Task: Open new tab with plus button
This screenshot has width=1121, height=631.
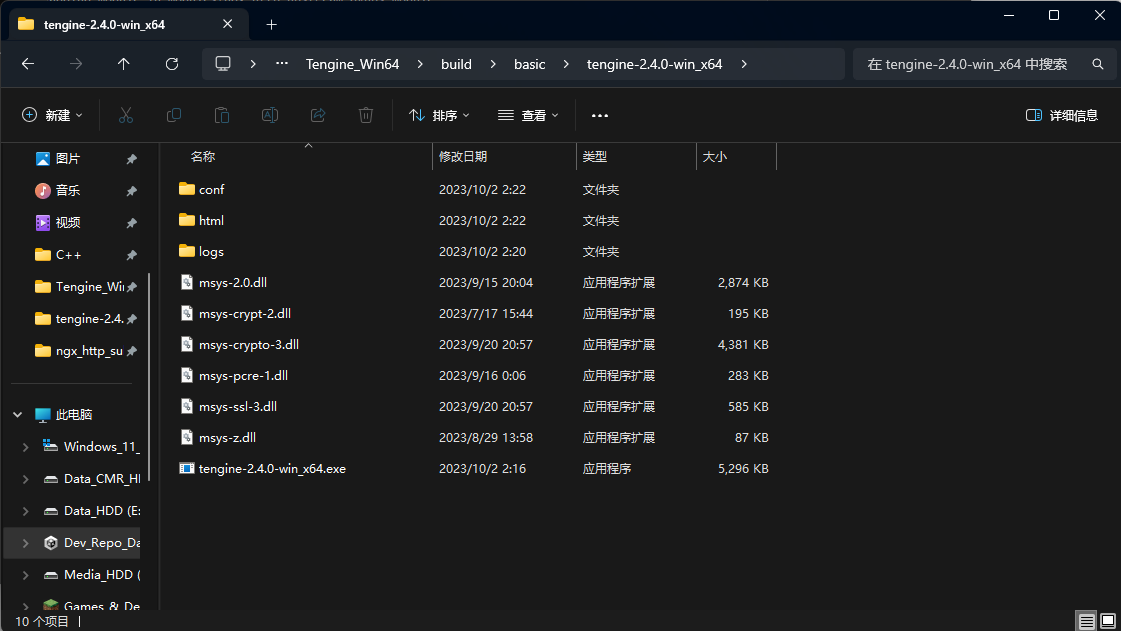Action: point(271,24)
